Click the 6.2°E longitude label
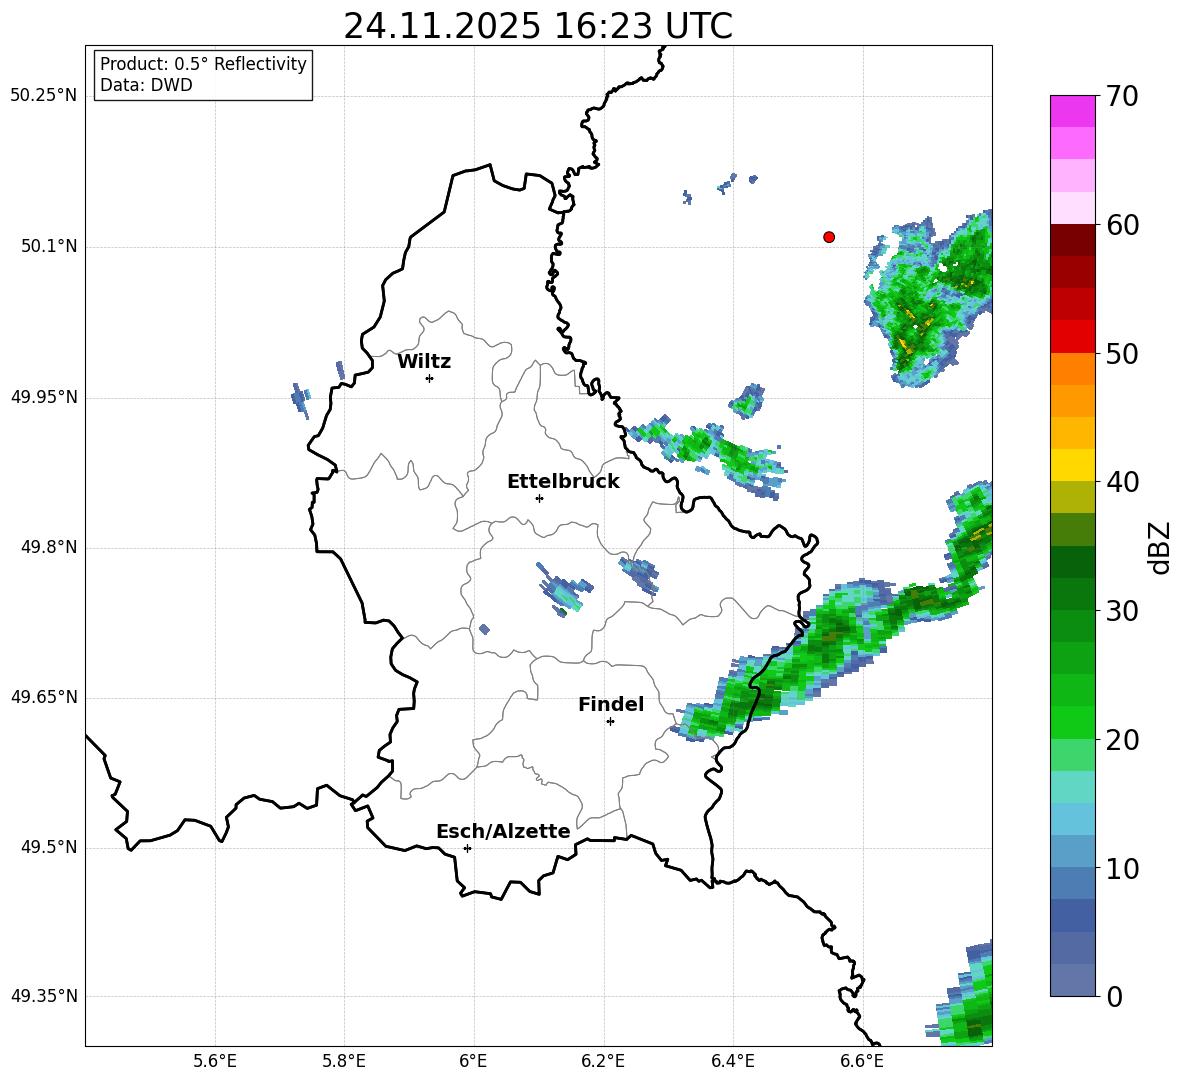Viewport: 1184px width, 1081px height. (603, 1061)
